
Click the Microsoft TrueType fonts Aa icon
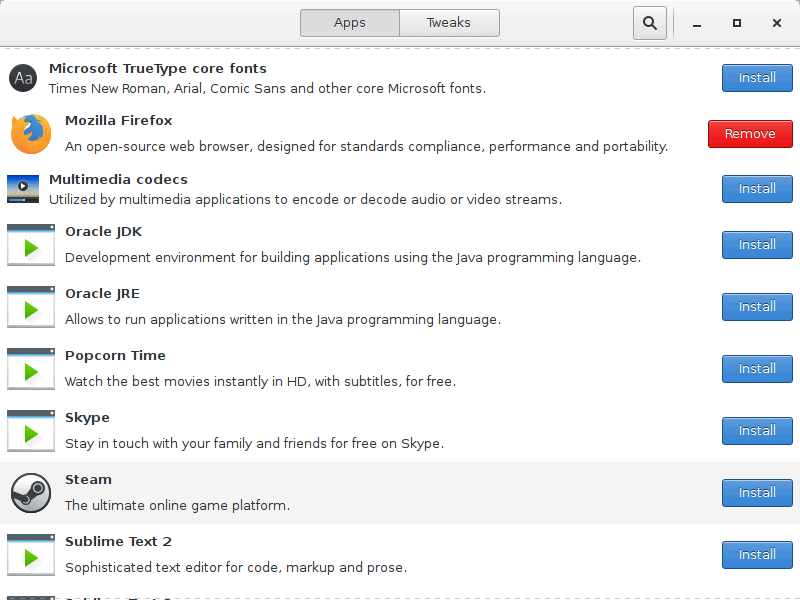(23, 78)
